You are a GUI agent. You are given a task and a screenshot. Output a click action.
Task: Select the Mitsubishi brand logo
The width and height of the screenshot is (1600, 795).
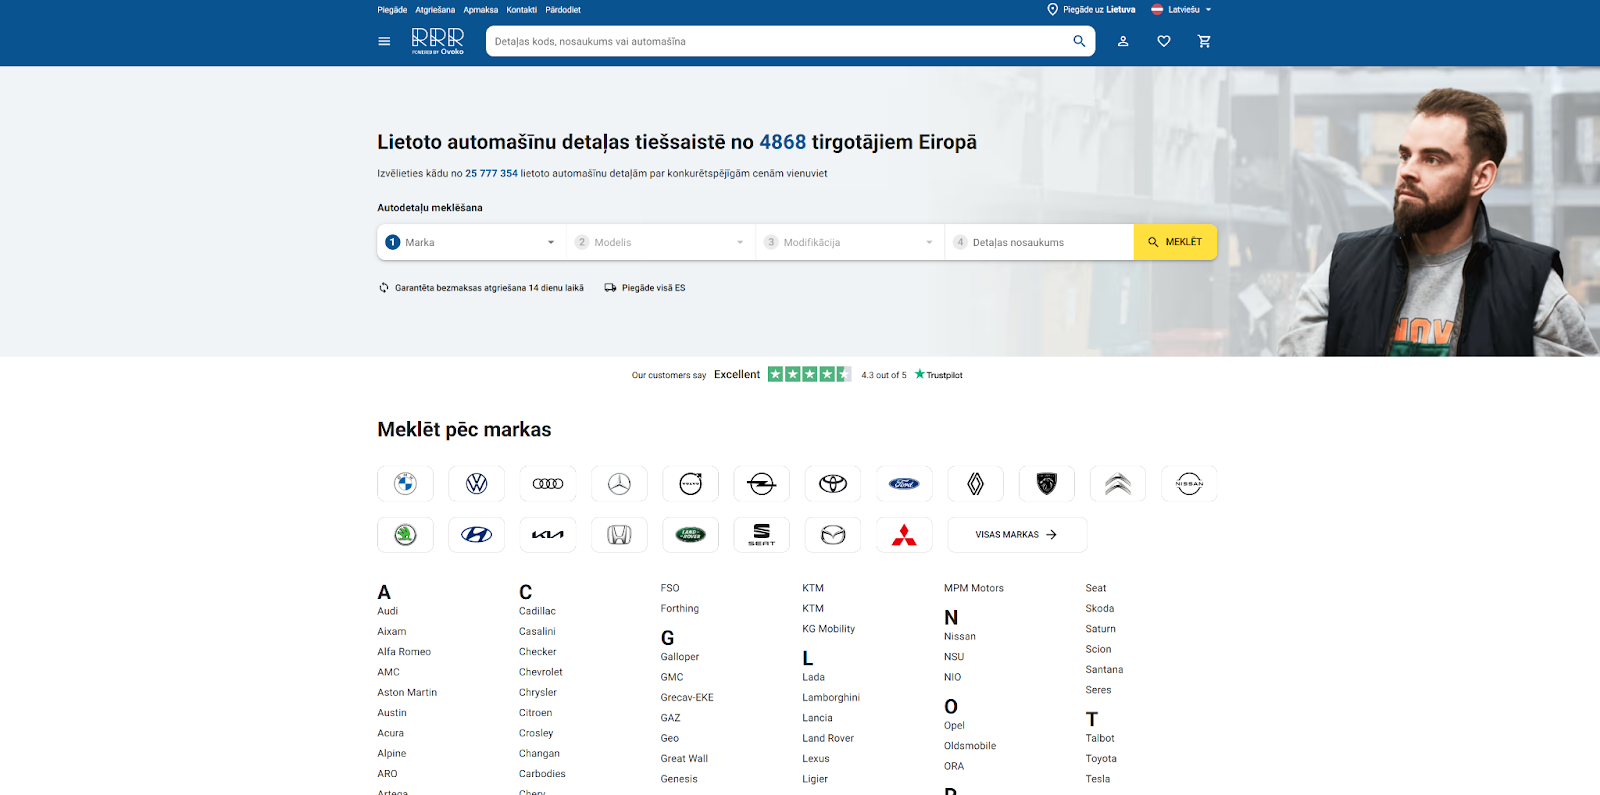(x=904, y=535)
